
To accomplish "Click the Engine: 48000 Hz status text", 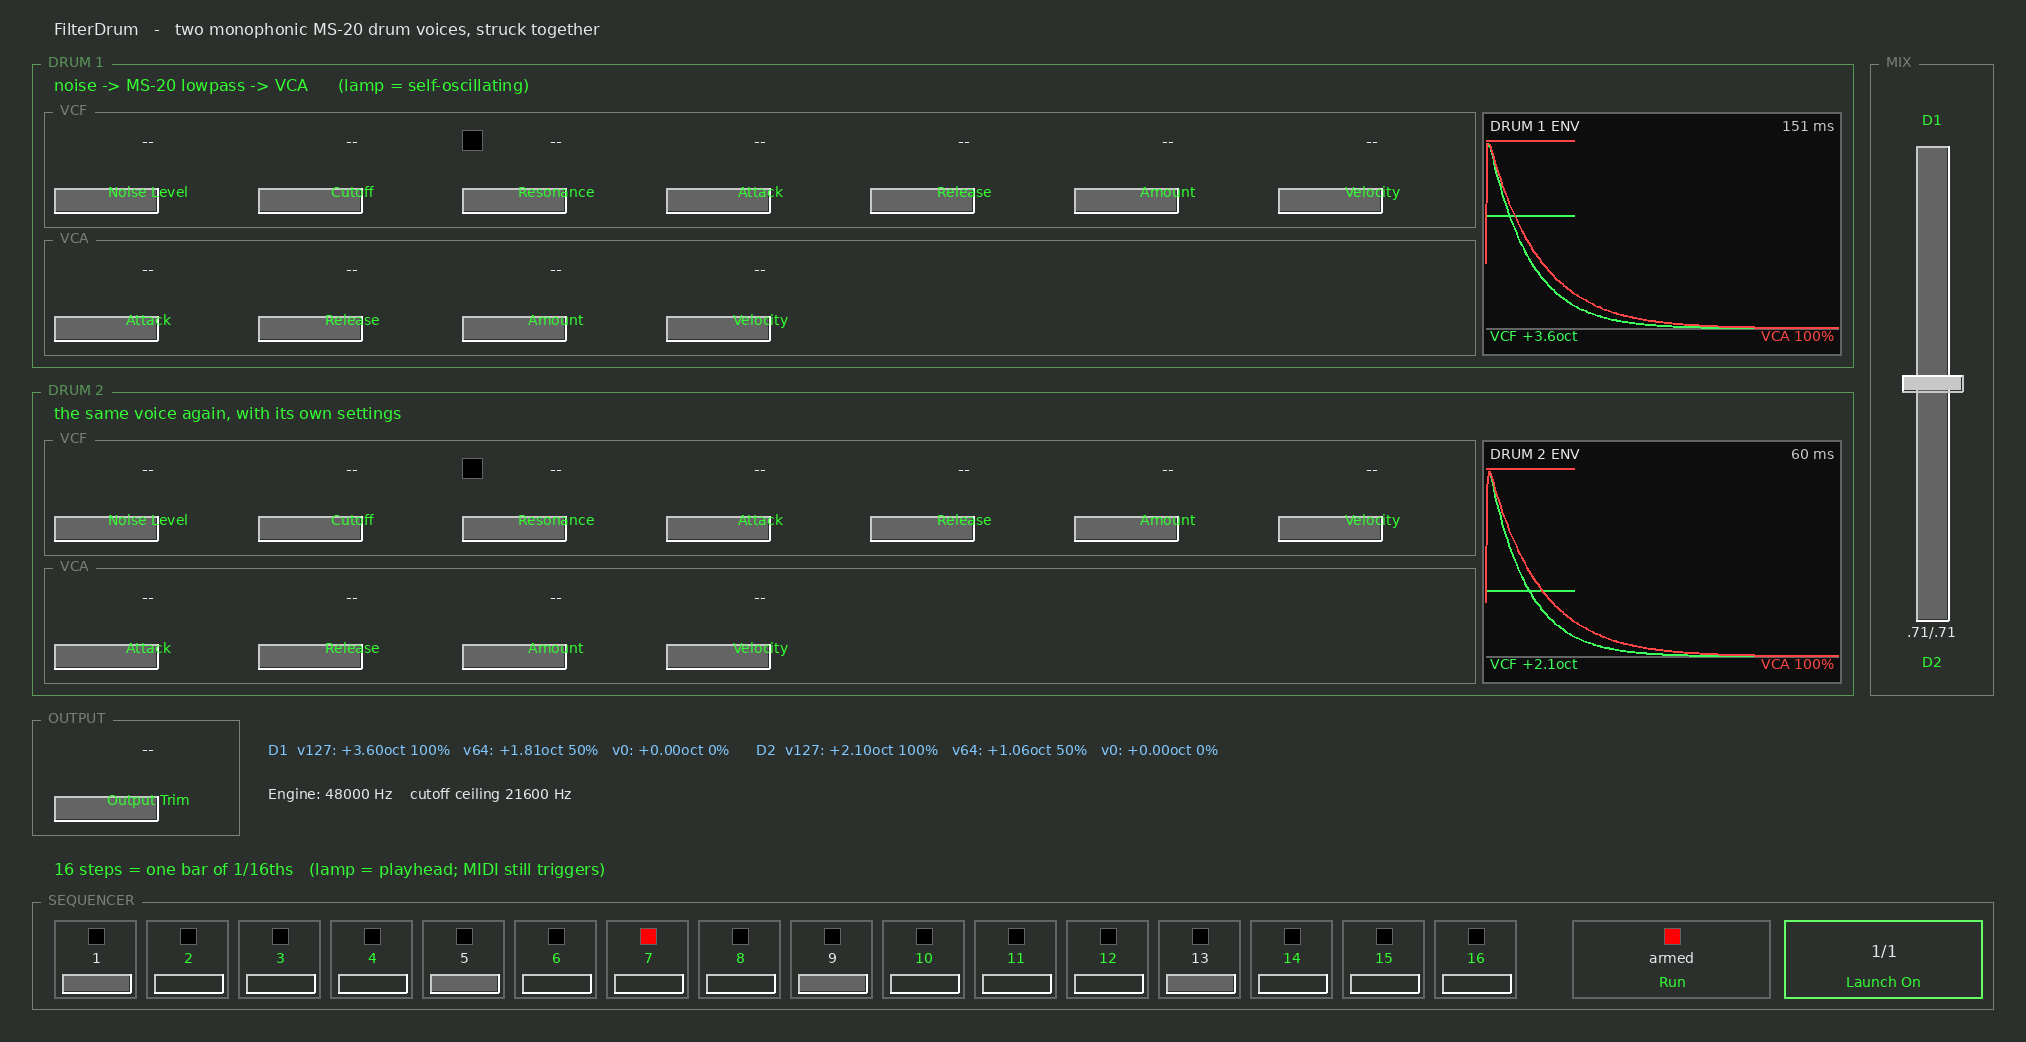I will [330, 794].
